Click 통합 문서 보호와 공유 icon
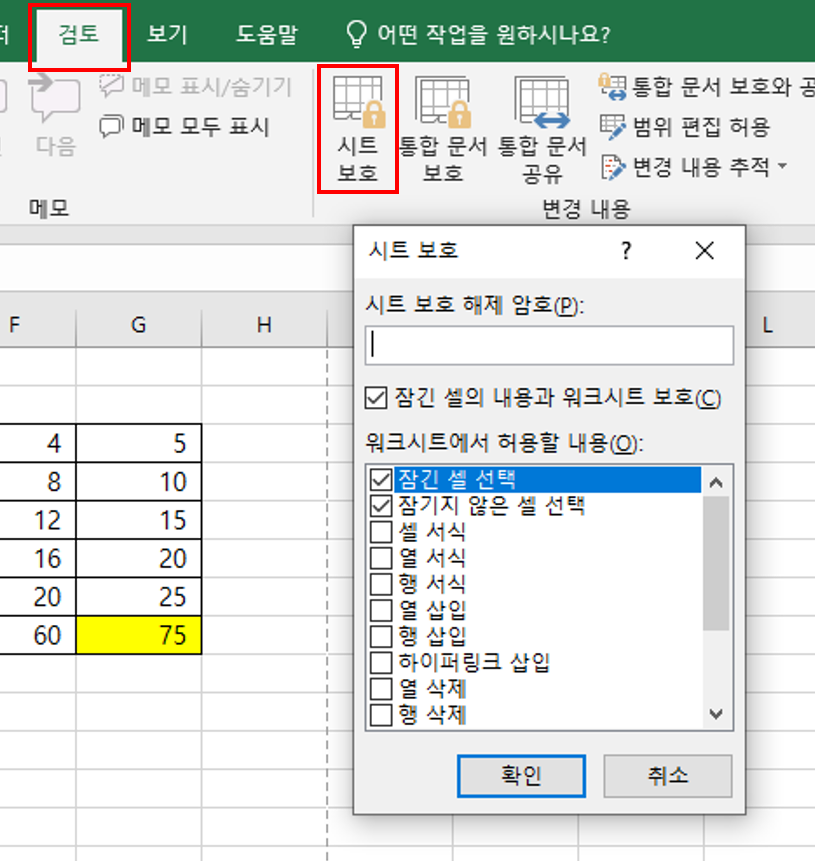Screen dimensions: 815x861 [x=612, y=87]
